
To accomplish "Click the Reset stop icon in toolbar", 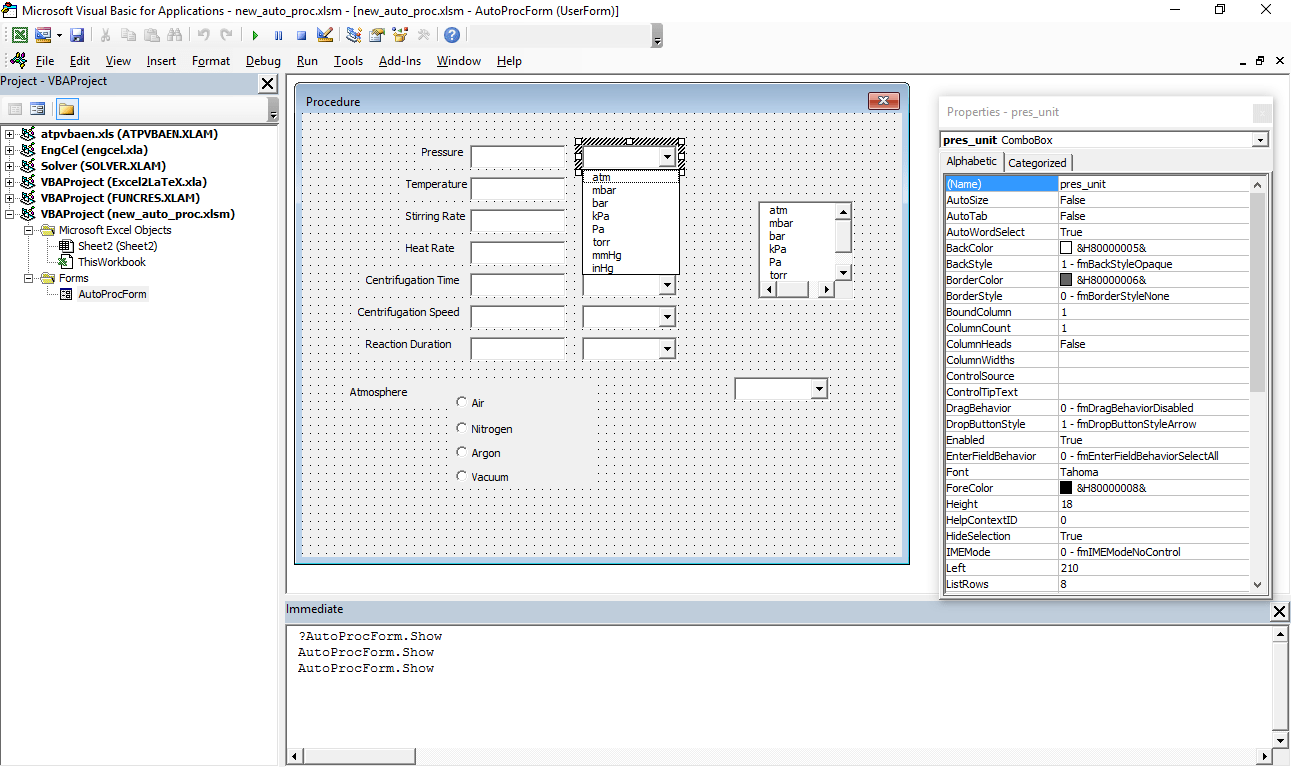I will coord(301,35).
